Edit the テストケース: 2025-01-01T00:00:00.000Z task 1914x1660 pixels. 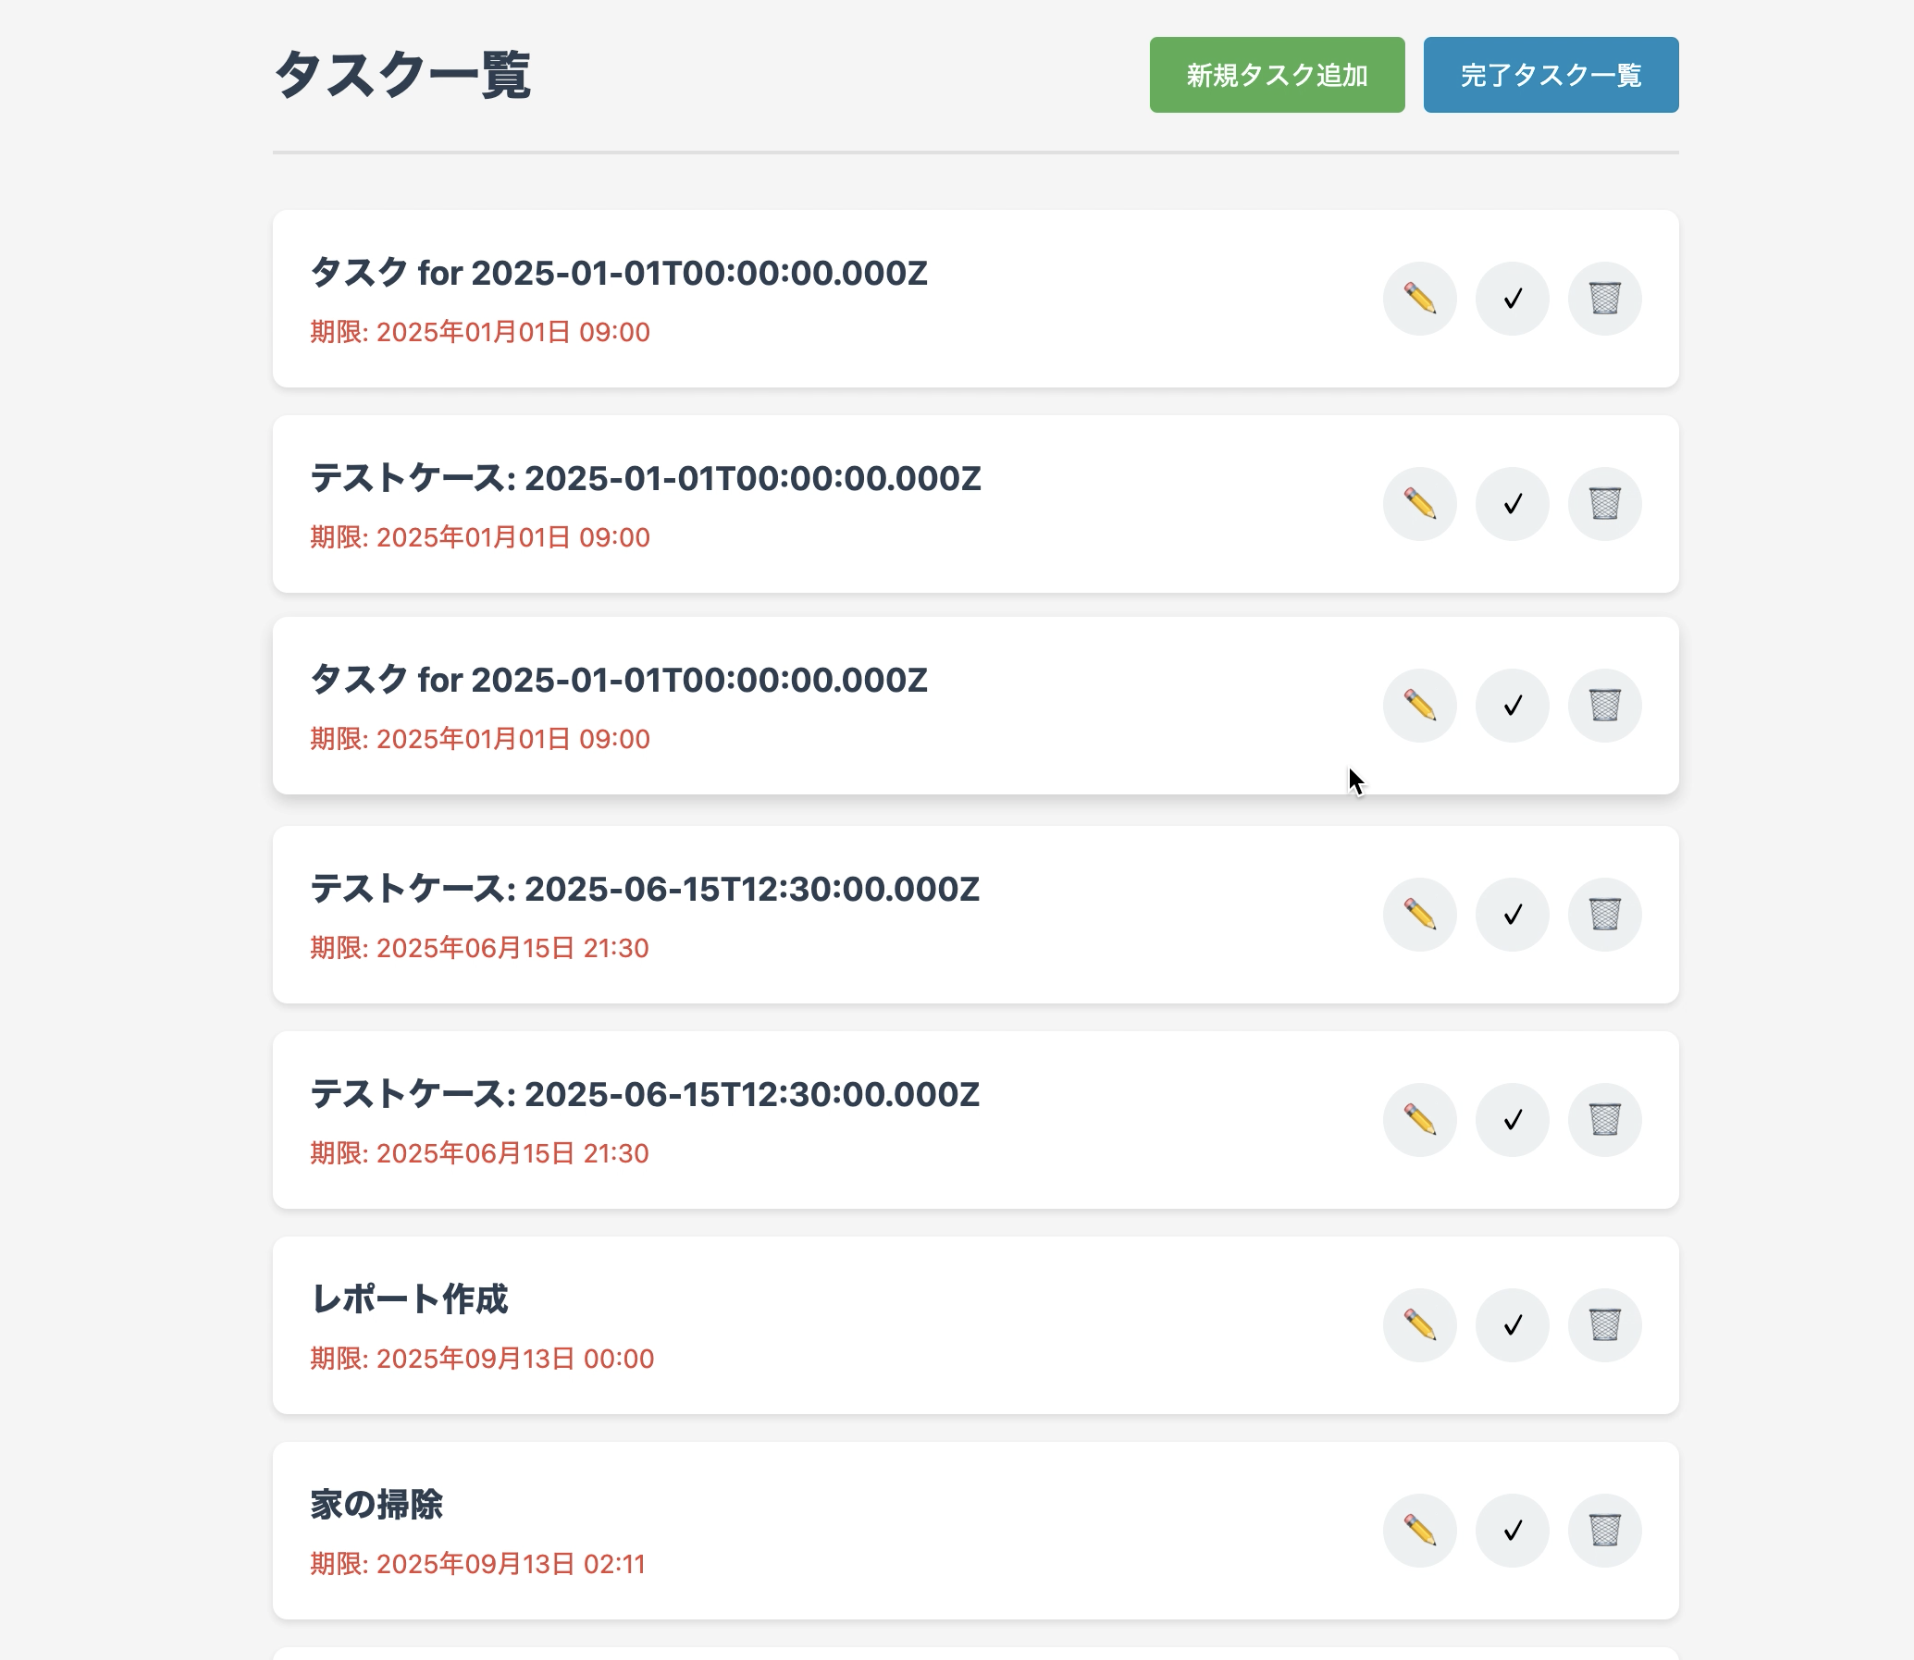point(1419,504)
